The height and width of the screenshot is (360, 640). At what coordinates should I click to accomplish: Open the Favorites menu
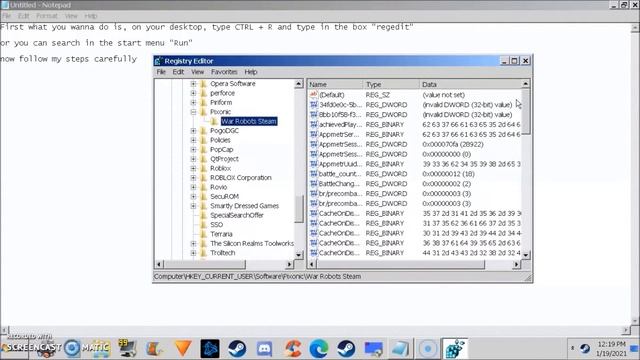[224, 72]
